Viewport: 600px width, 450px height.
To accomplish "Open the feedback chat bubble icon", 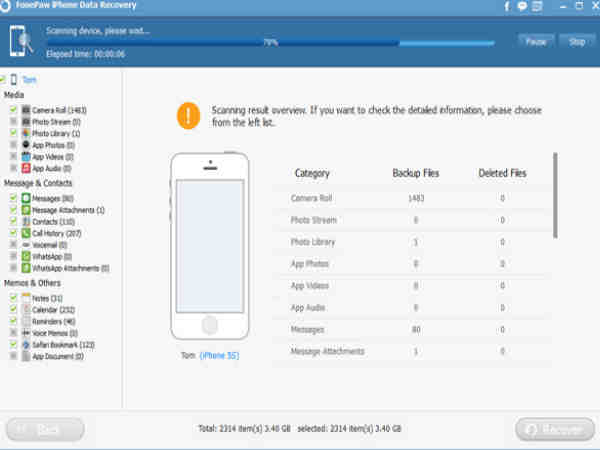I will (522, 6).
